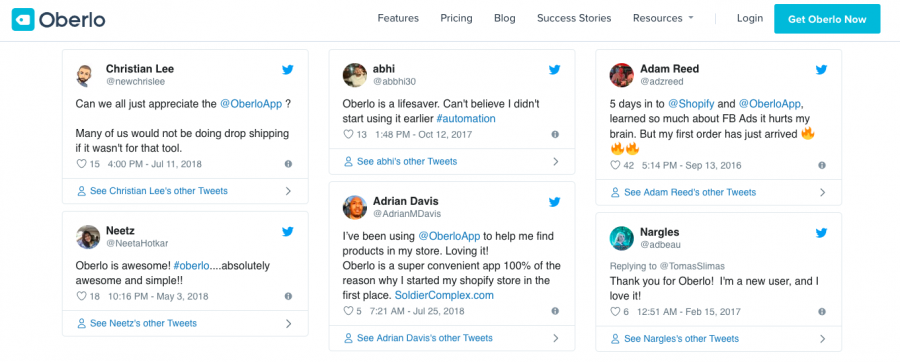Like Adam Reed's tweet with heart icon
The height and width of the screenshot is (362, 900).
tap(615, 165)
